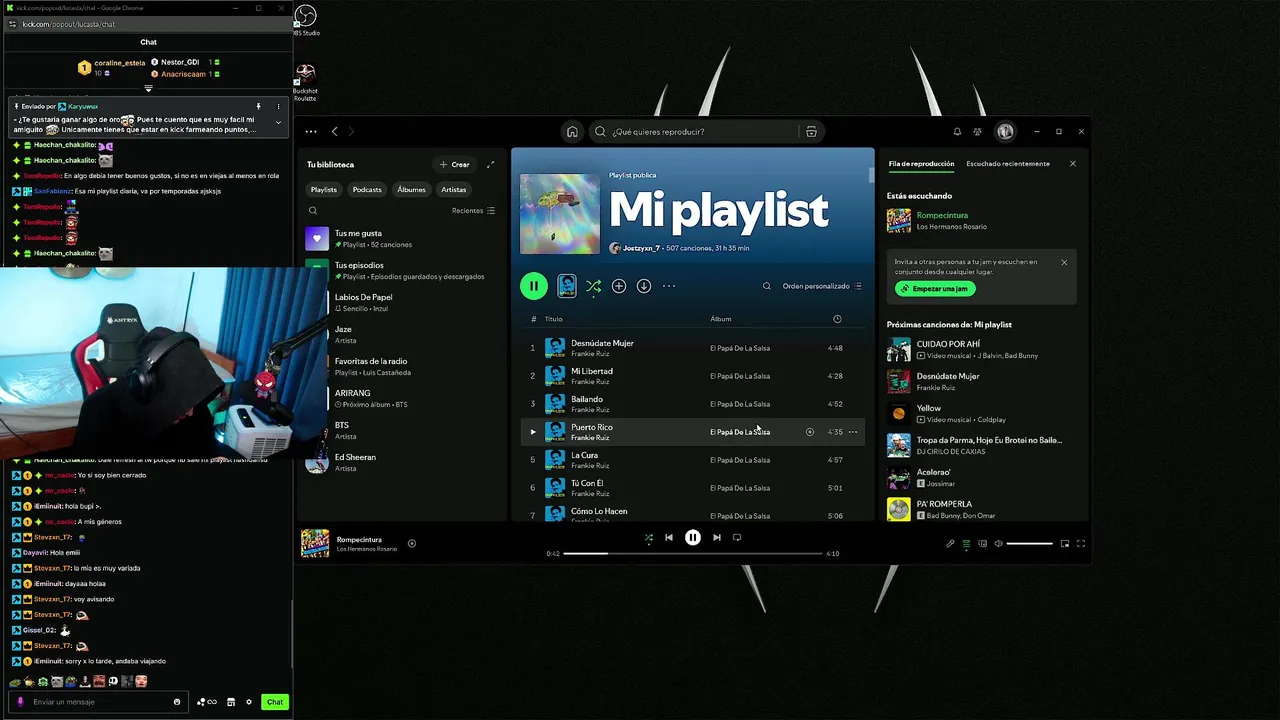
Task: Click the Crear button
Action: (x=454, y=164)
